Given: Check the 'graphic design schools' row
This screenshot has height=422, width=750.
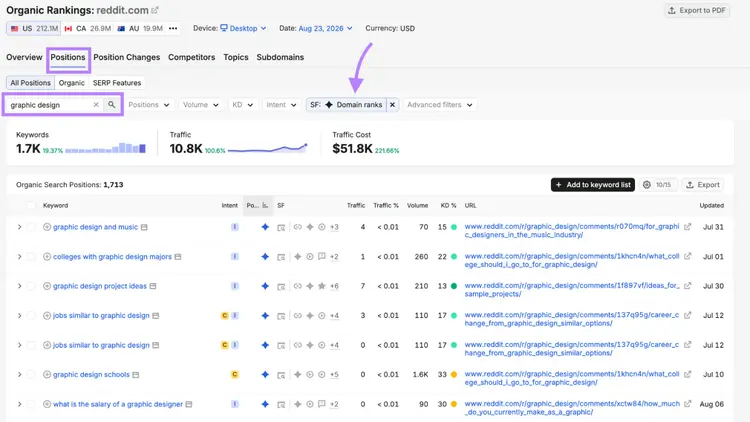Looking at the screenshot, I should tap(31, 375).
